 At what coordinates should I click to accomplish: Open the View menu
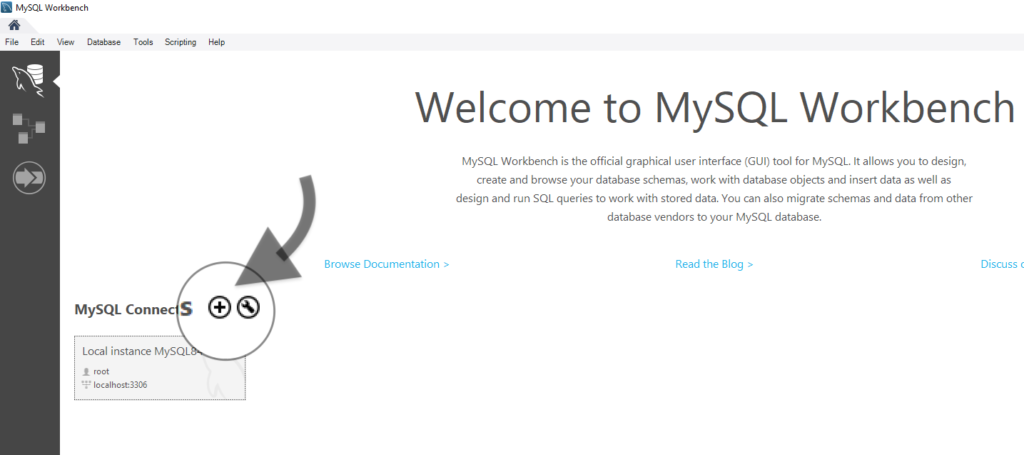pyautogui.click(x=65, y=42)
